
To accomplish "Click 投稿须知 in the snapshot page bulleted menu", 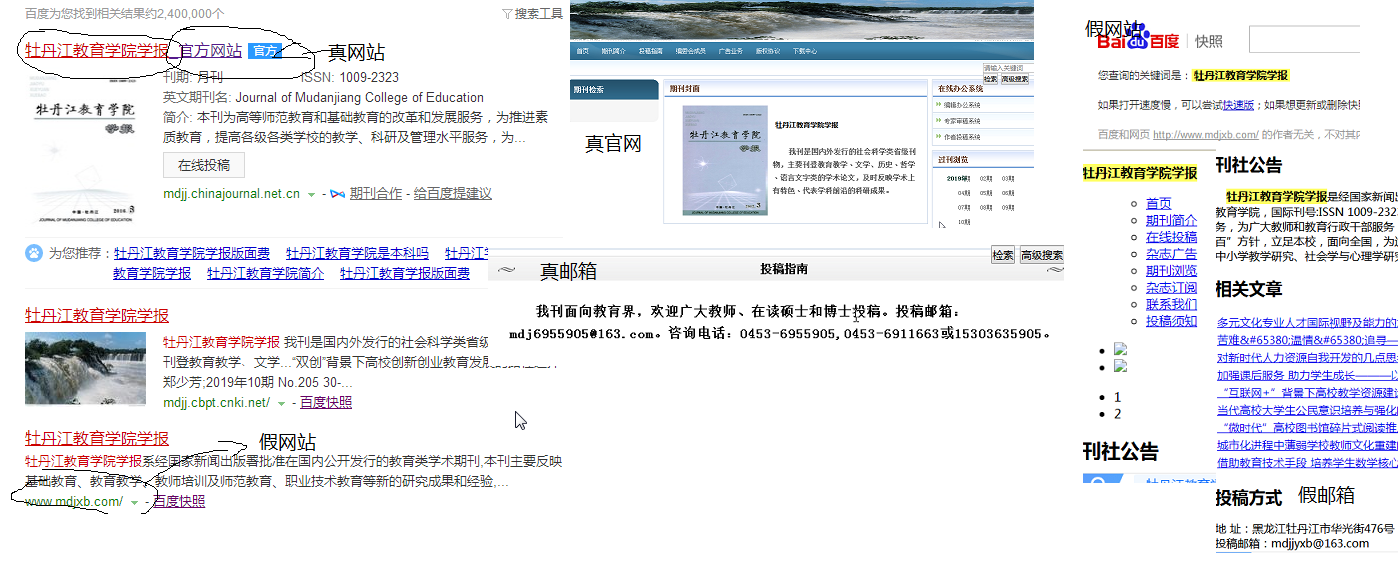I will click(1171, 322).
